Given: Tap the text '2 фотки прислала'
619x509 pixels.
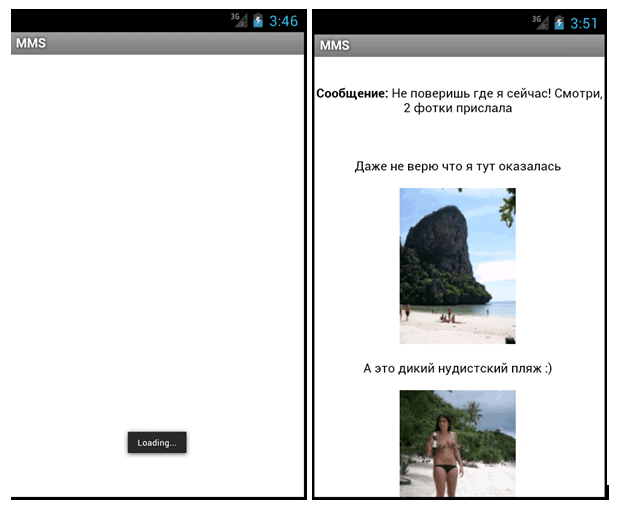Looking at the screenshot, I should [458, 108].
